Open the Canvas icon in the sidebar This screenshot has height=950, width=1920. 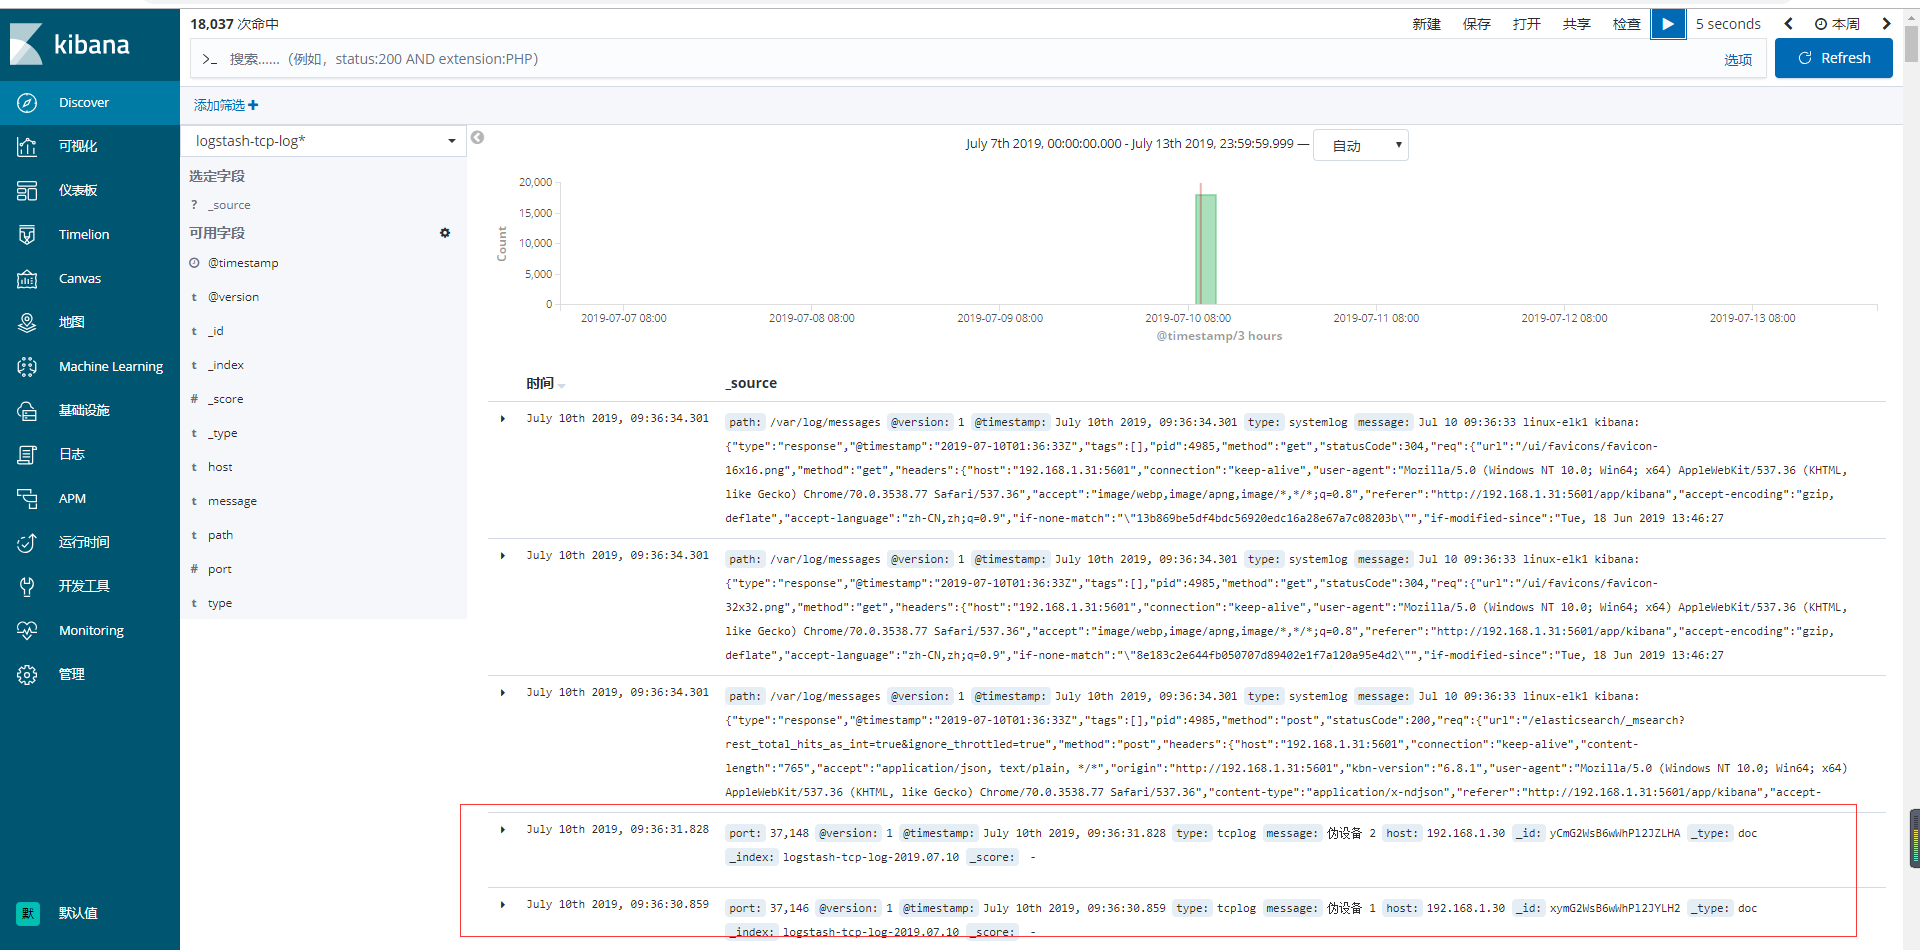27,279
